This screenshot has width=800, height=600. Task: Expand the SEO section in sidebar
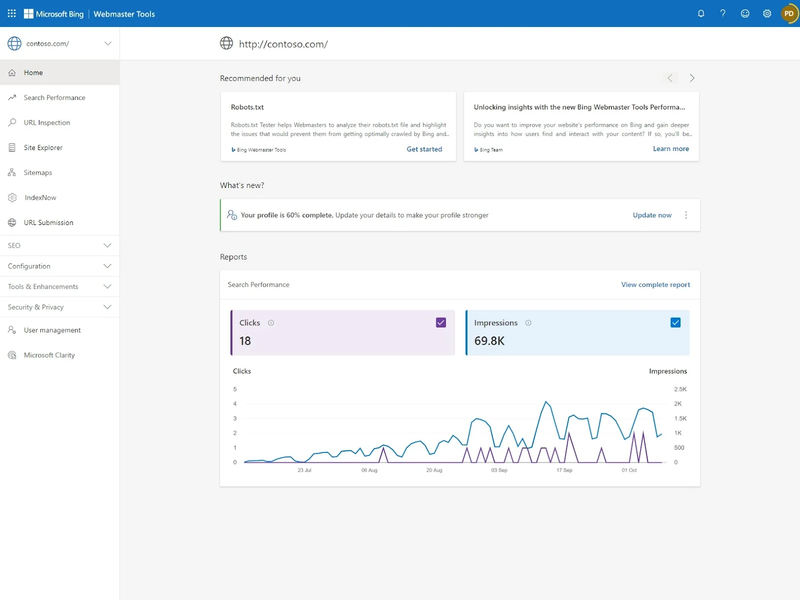point(107,245)
